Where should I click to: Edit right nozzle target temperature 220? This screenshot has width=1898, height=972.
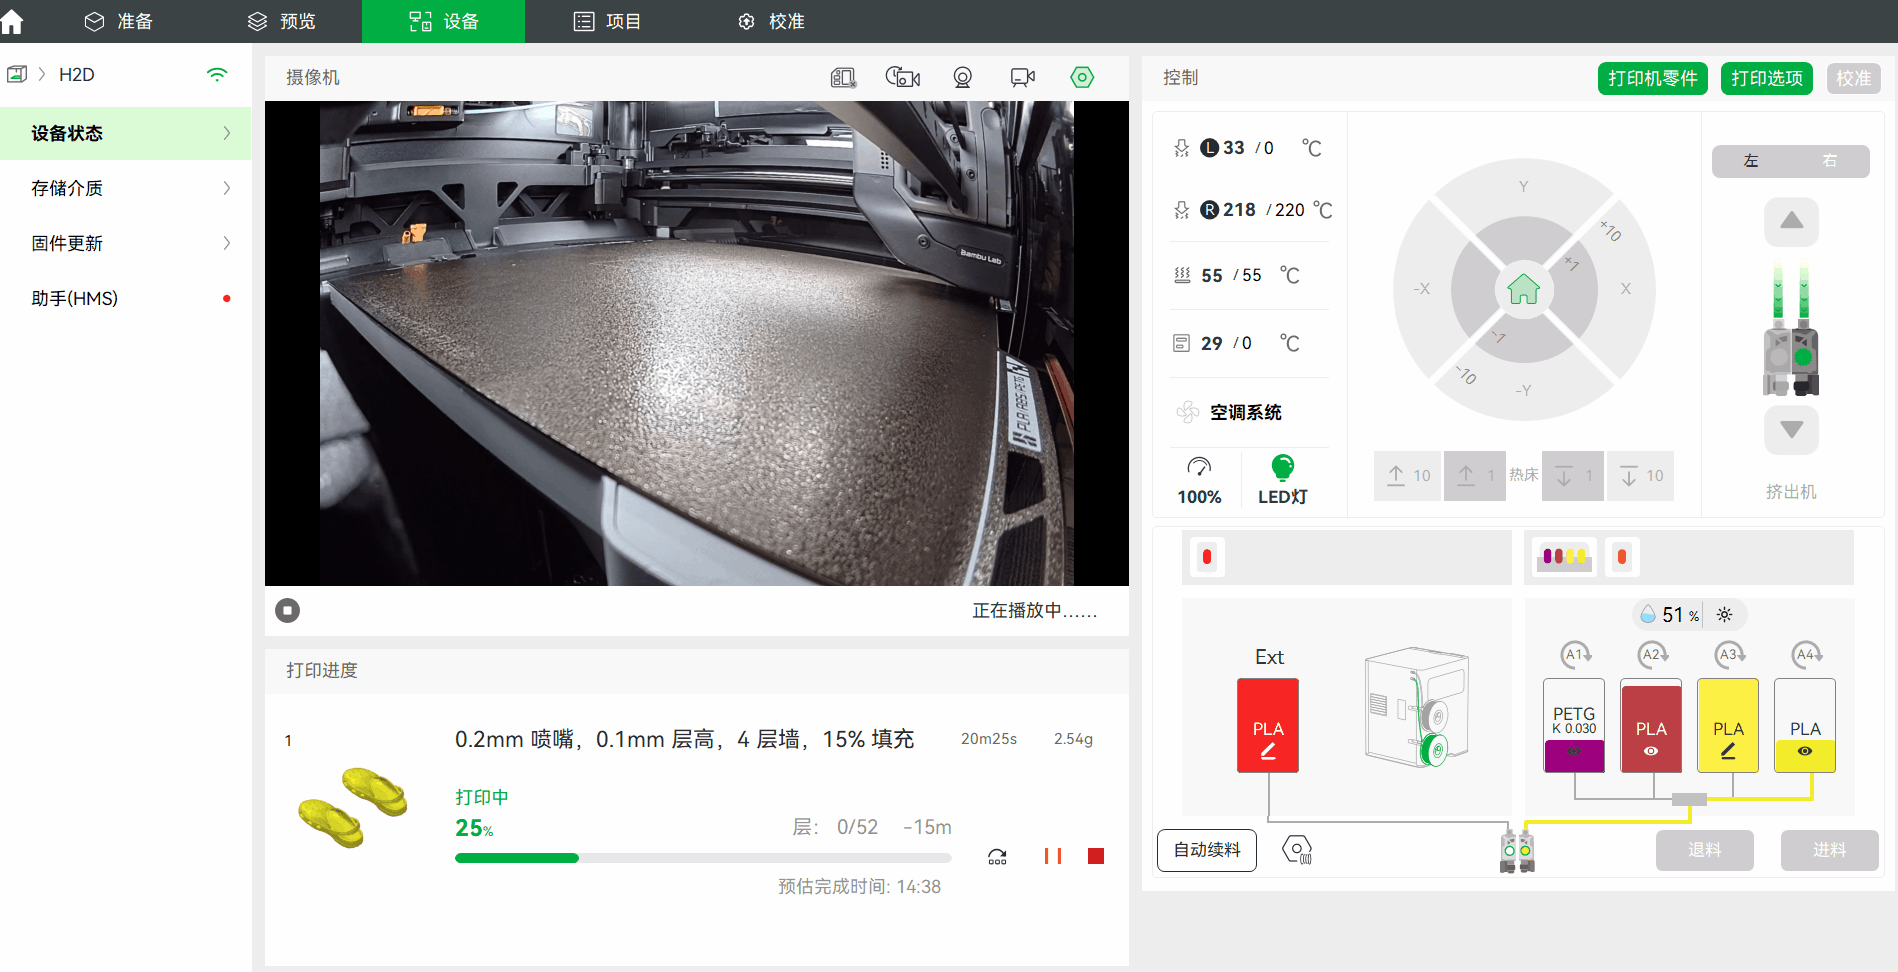pos(1290,210)
